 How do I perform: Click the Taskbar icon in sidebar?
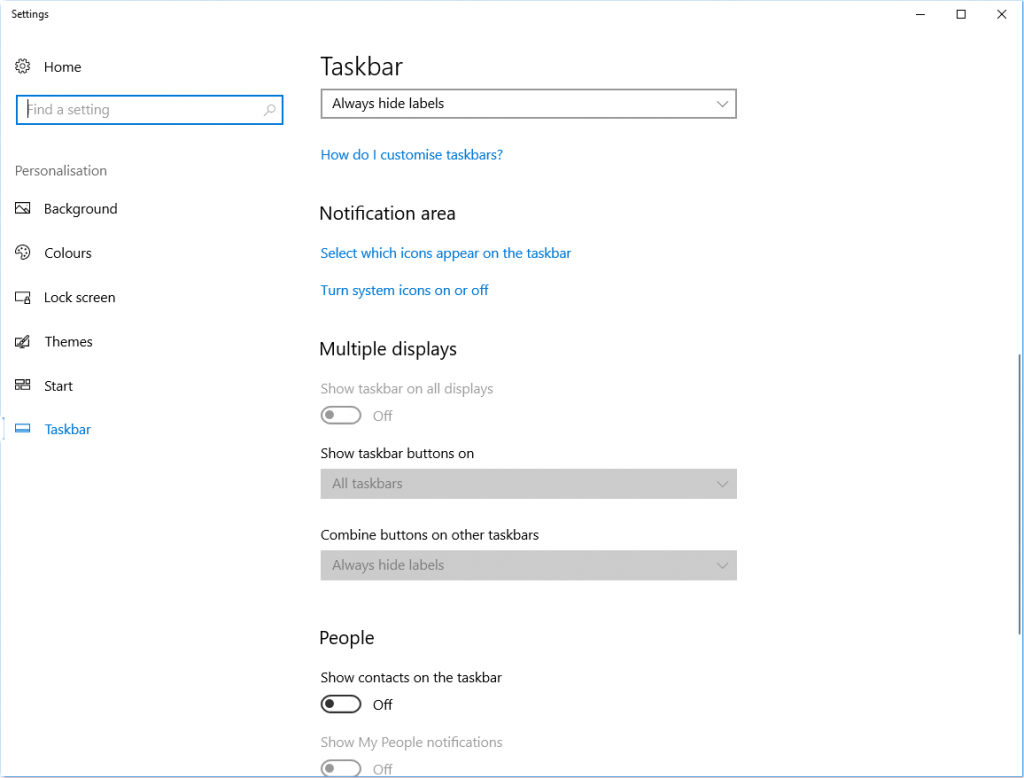click(x=23, y=430)
